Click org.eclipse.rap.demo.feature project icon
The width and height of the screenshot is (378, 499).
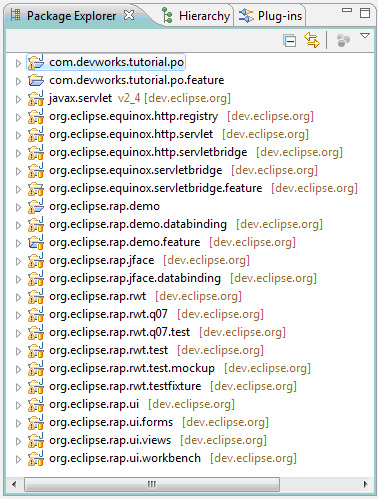[36, 242]
